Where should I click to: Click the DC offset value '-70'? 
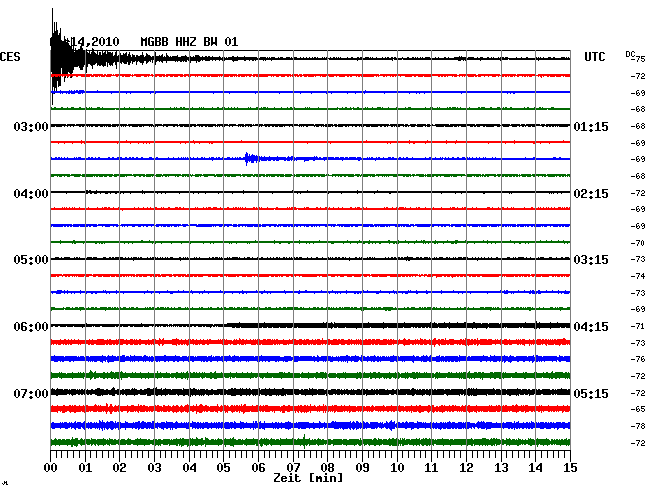638,243
